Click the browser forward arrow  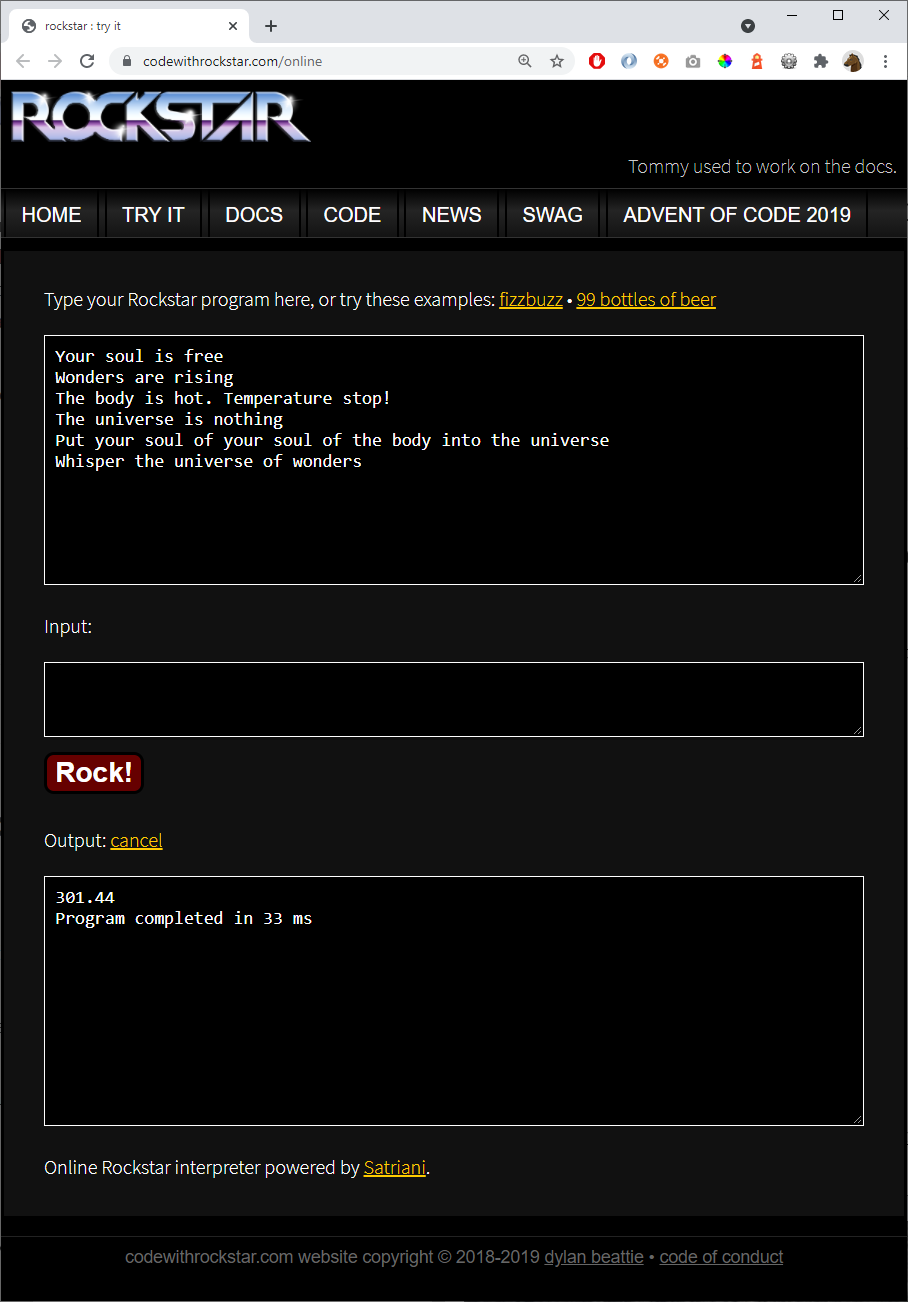coord(55,61)
